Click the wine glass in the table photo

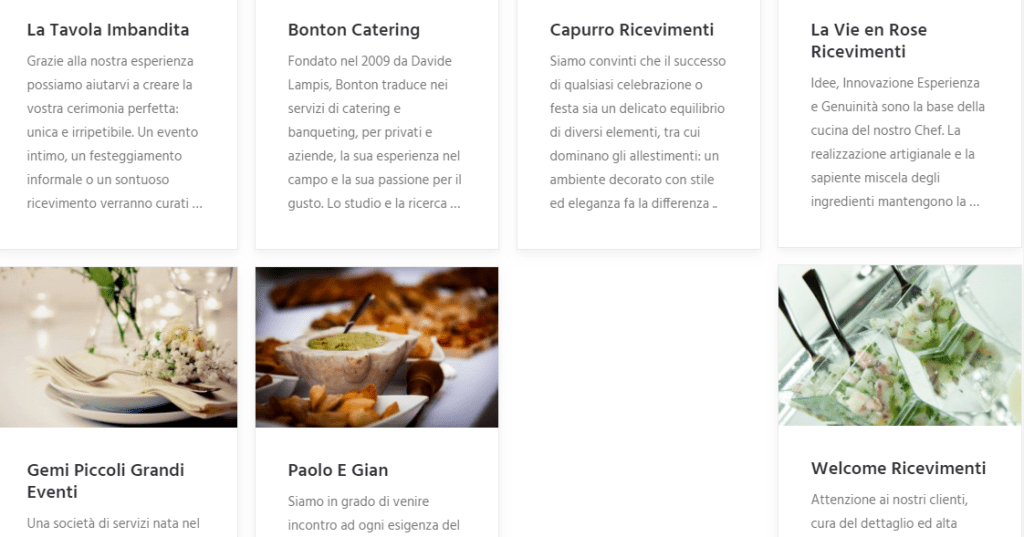tap(200, 287)
